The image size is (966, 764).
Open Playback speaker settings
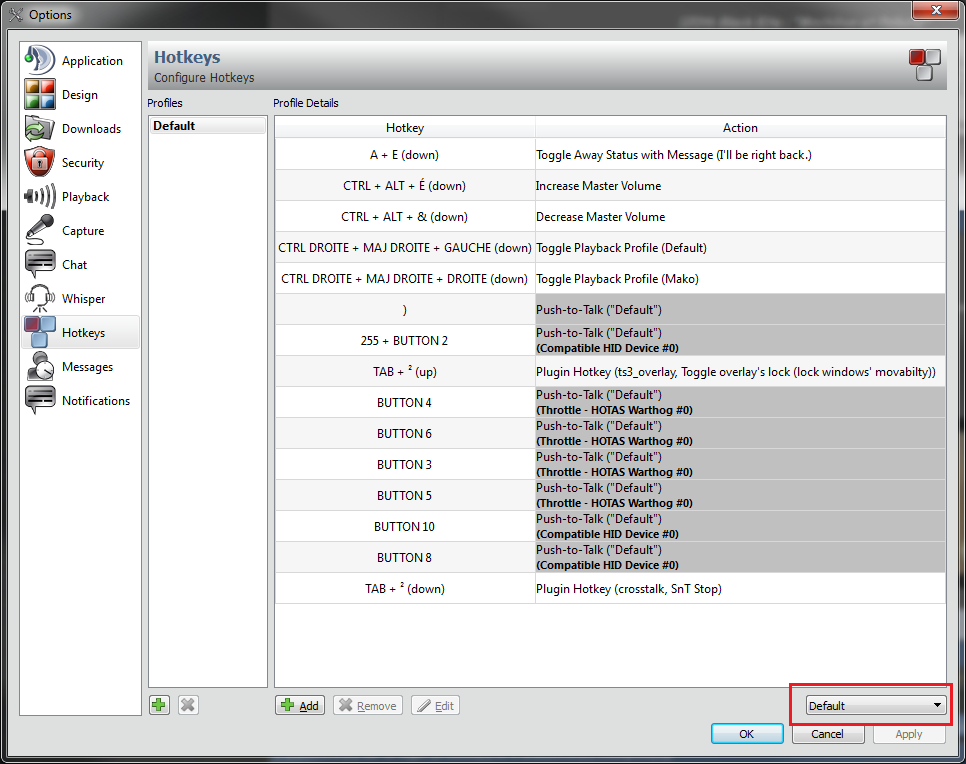[x=39, y=197]
